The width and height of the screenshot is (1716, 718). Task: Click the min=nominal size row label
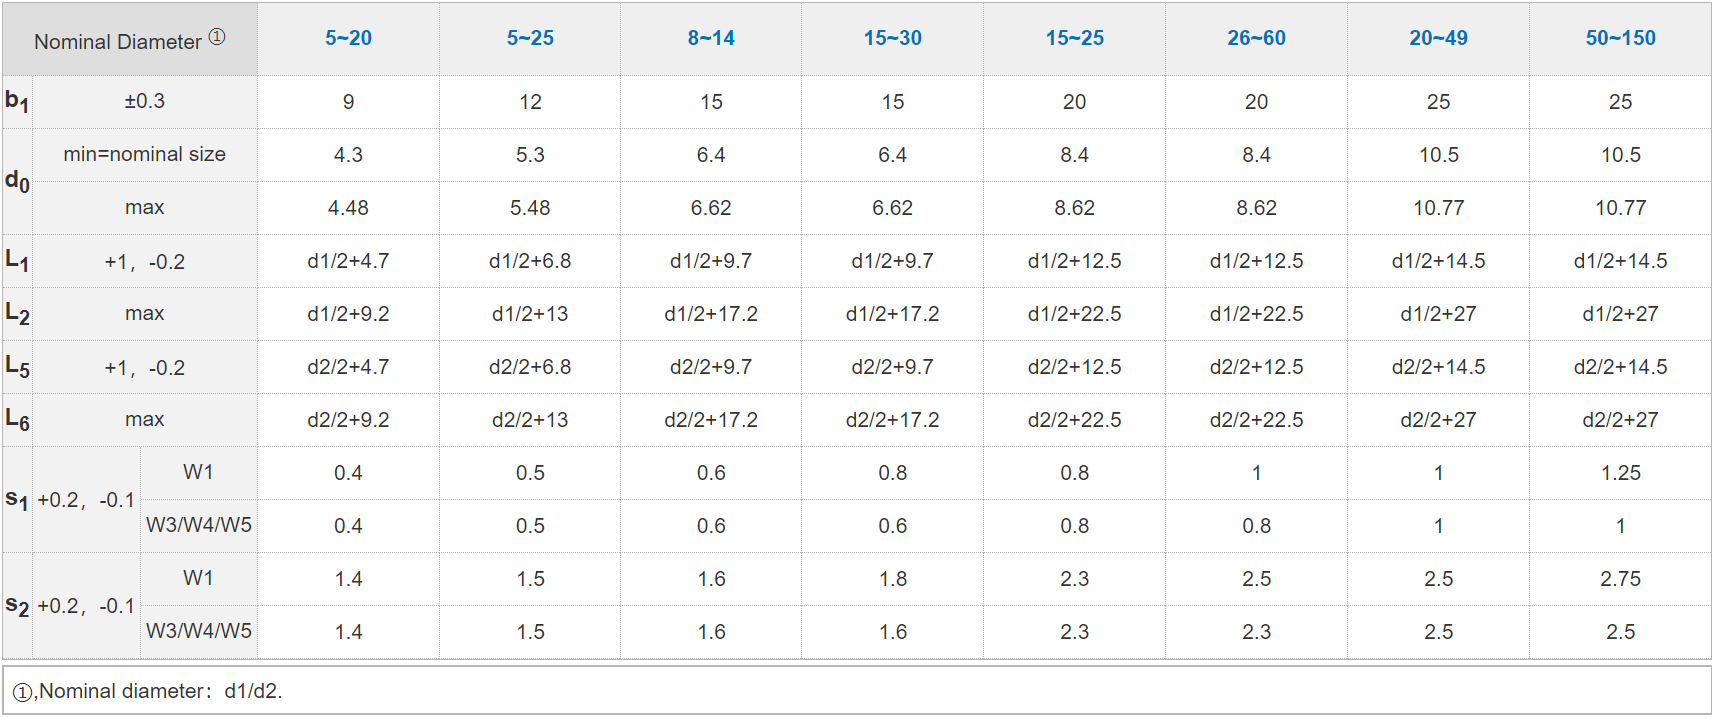click(x=144, y=154)
